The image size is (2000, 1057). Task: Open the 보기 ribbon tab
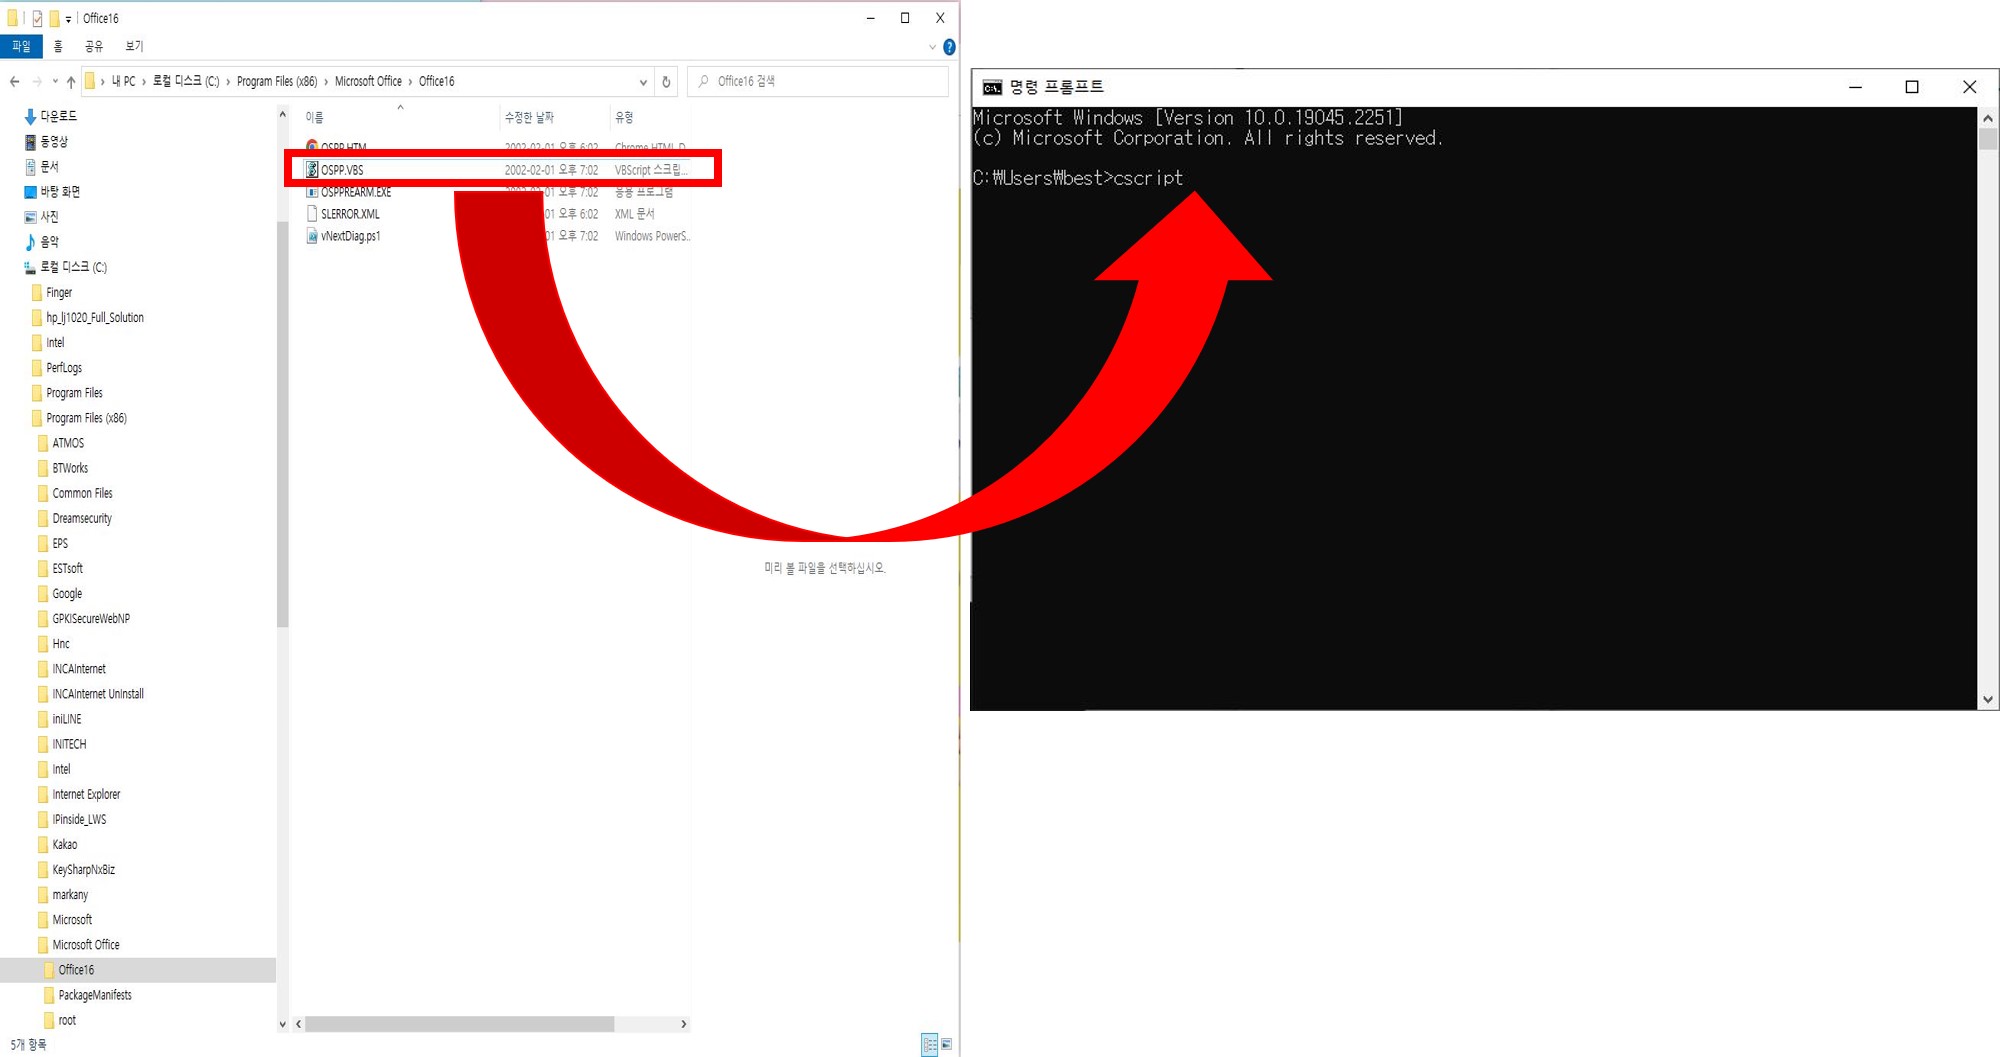click(x=134, y=46)
